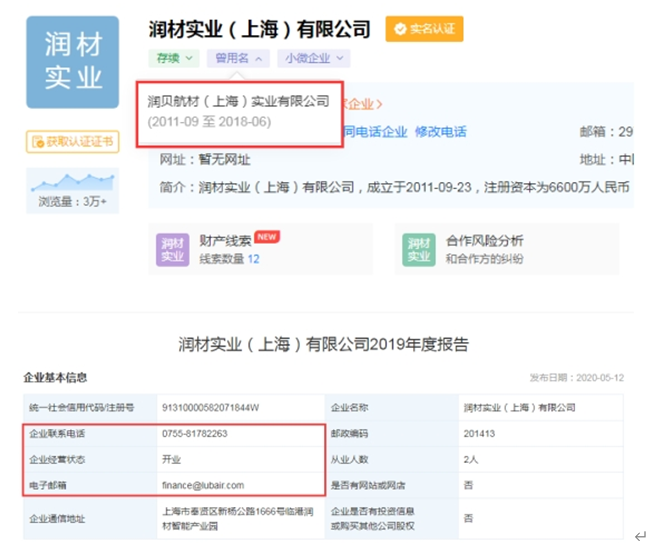Click the pageview trend chart

72,182
